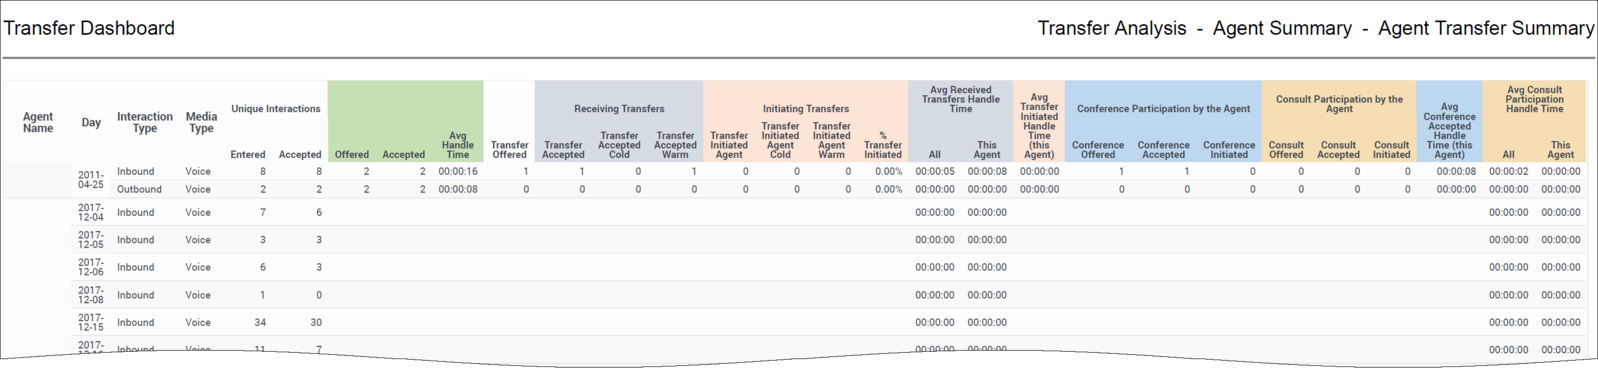Image resolution: width=1598 pixels, height=368 pixels.
Task: Click the Unique Interactions group header
Action: (x=276, y=109)
